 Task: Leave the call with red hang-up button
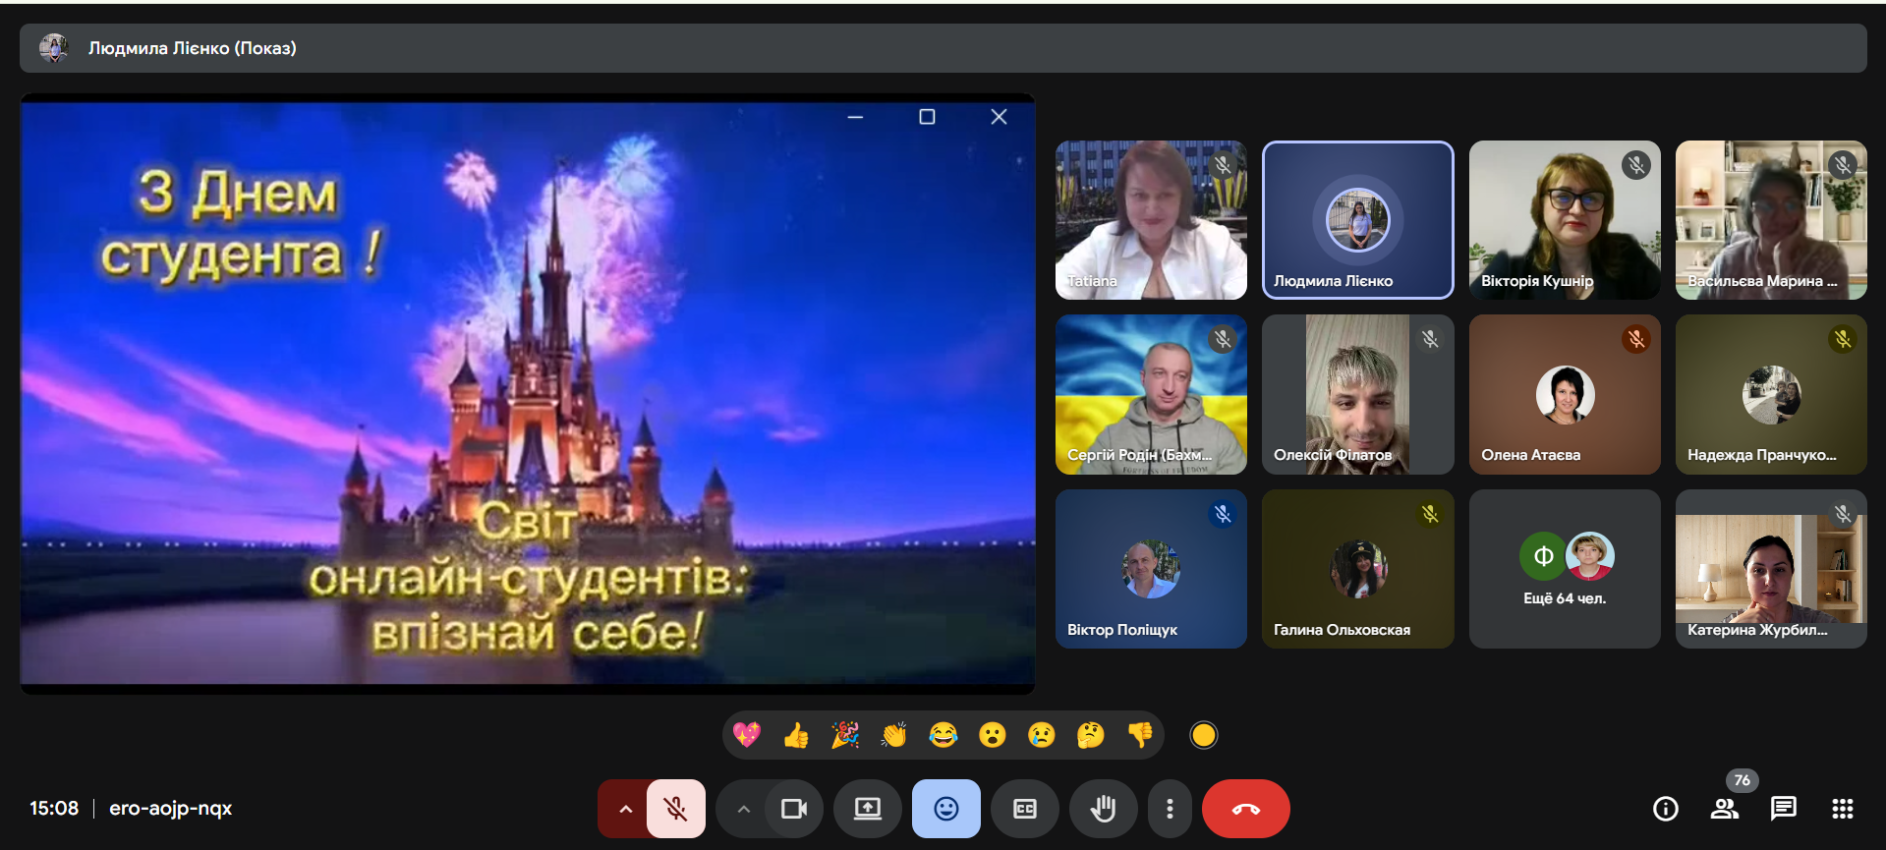tap(1245, 808)
